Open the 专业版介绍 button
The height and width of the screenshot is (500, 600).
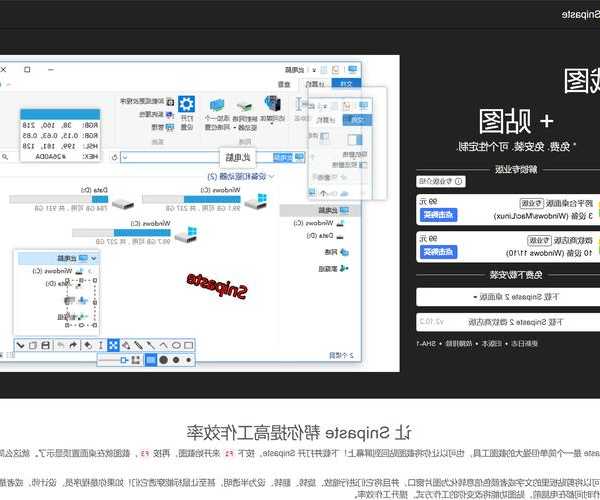point(441,181)
